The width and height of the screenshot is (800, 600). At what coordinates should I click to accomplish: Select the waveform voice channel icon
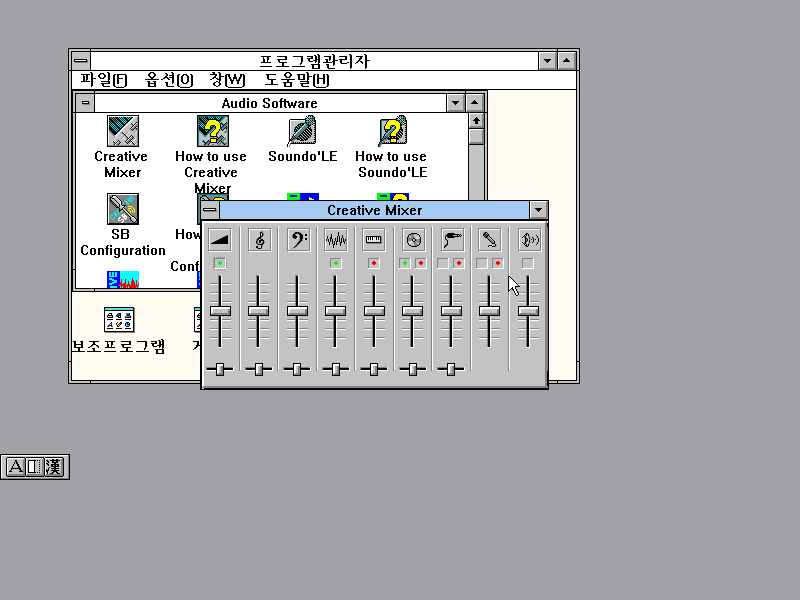(x=336, y=240)
